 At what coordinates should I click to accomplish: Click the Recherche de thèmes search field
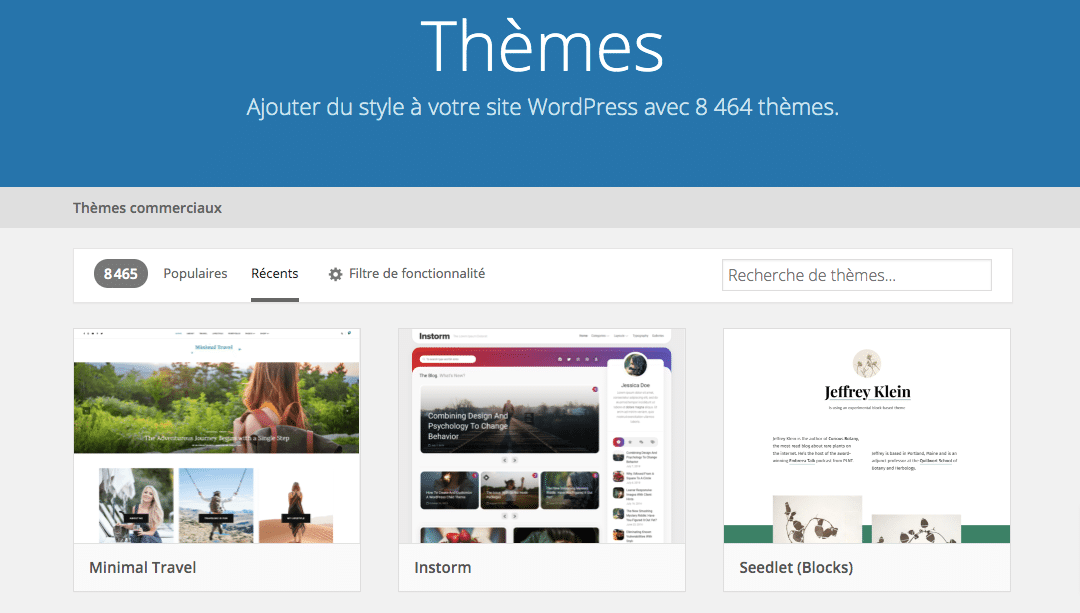[856, 274]
